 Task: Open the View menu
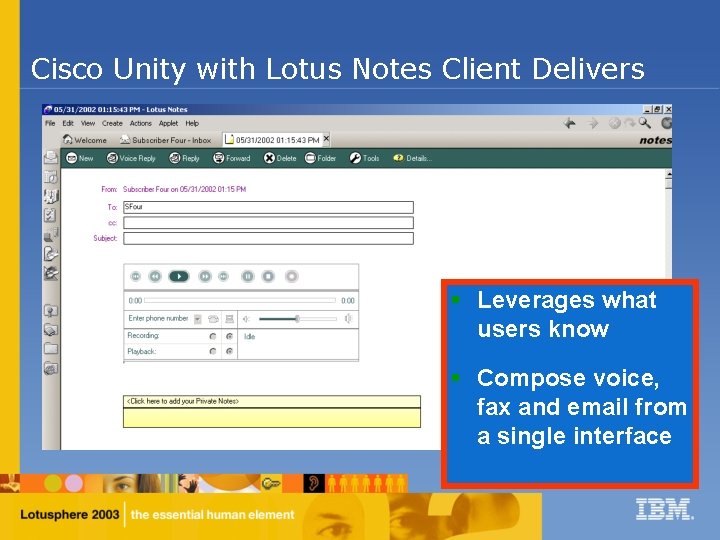coord(88,123)
